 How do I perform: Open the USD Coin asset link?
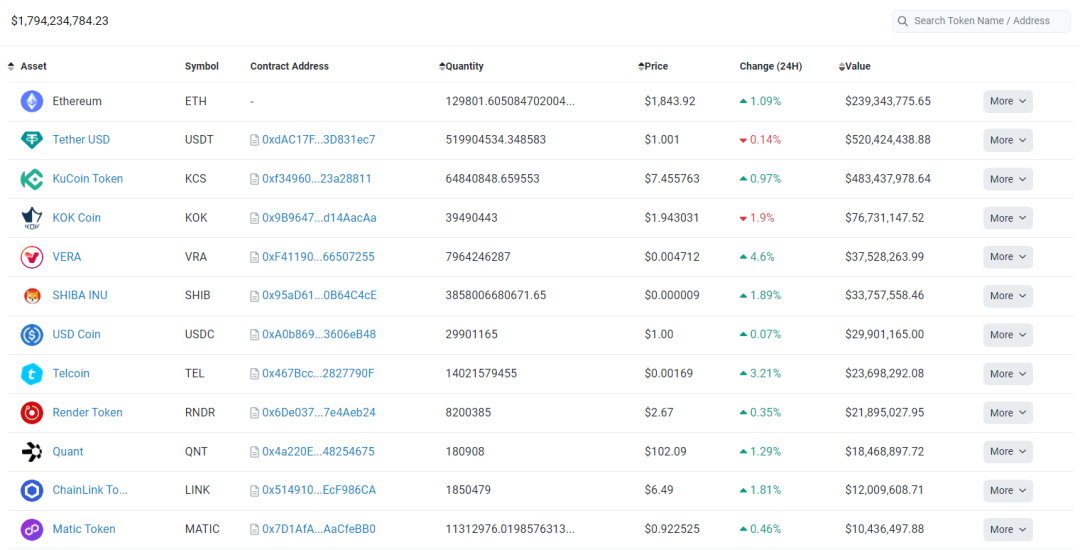[x=76, y=335]
